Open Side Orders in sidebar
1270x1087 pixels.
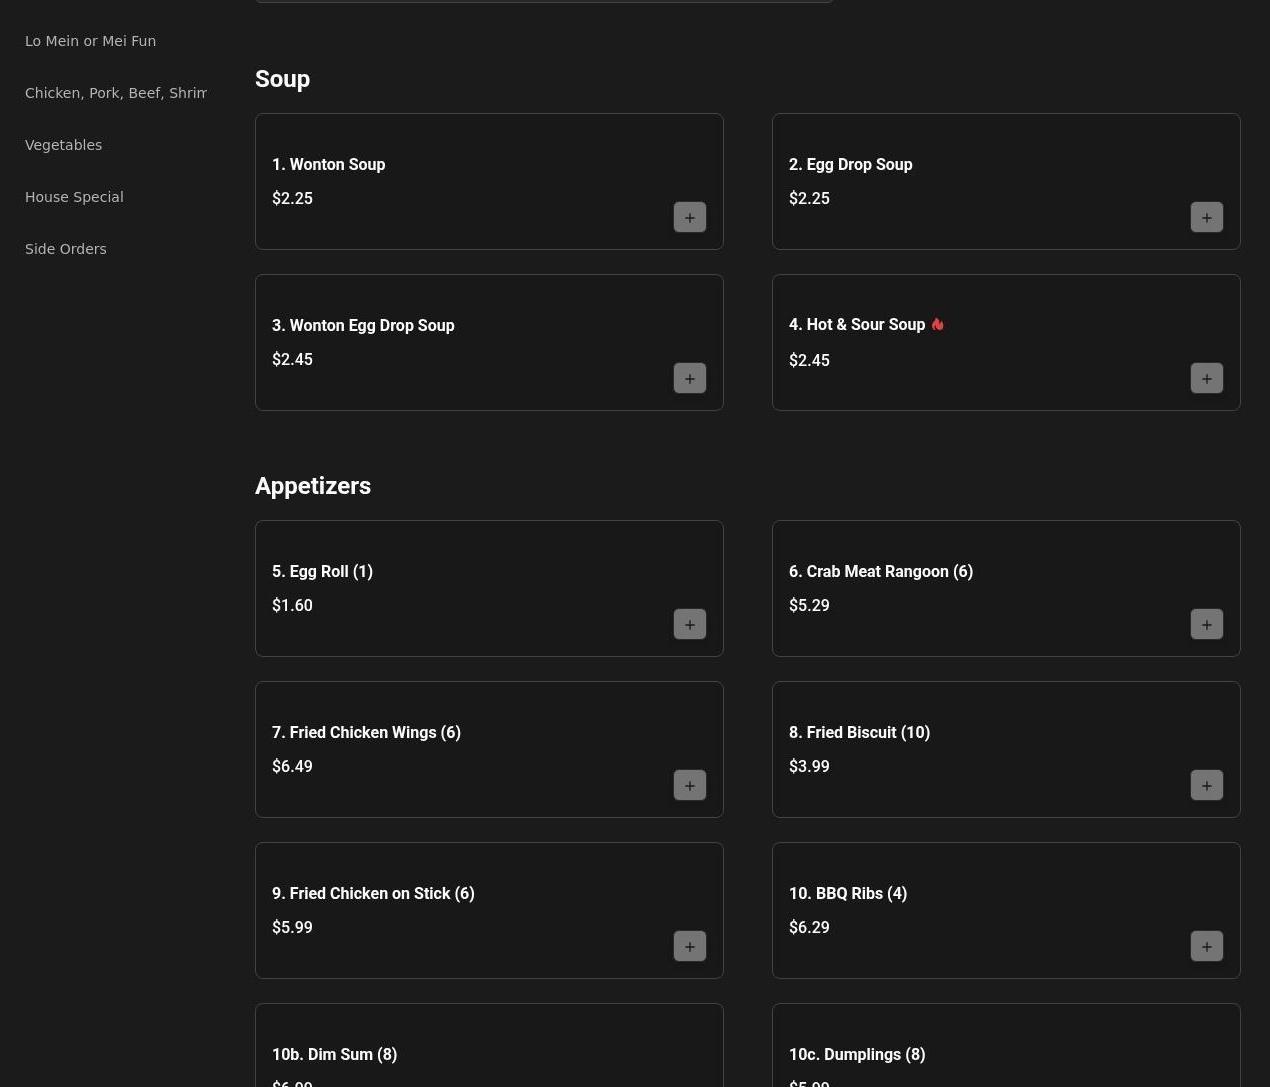[65, 249]
